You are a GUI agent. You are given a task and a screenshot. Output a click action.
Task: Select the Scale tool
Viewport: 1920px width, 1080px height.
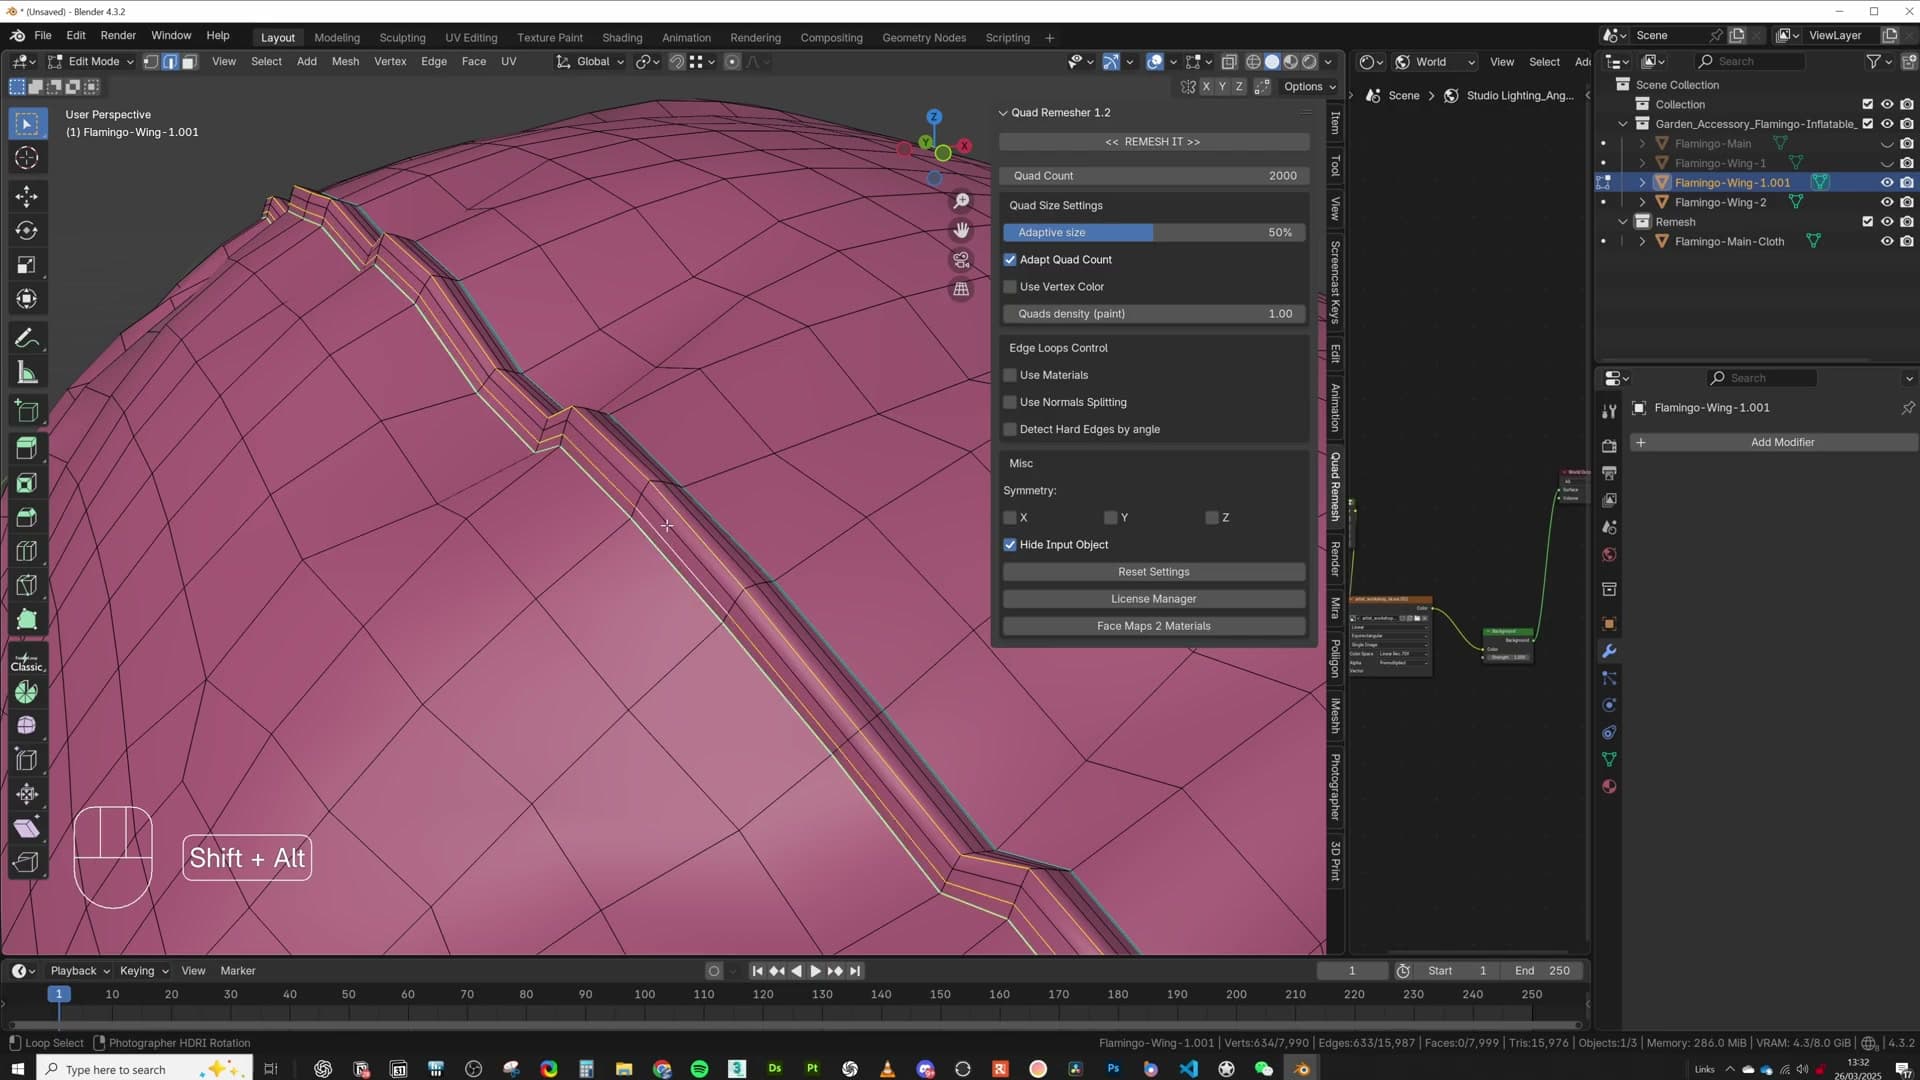click(27, 265)
